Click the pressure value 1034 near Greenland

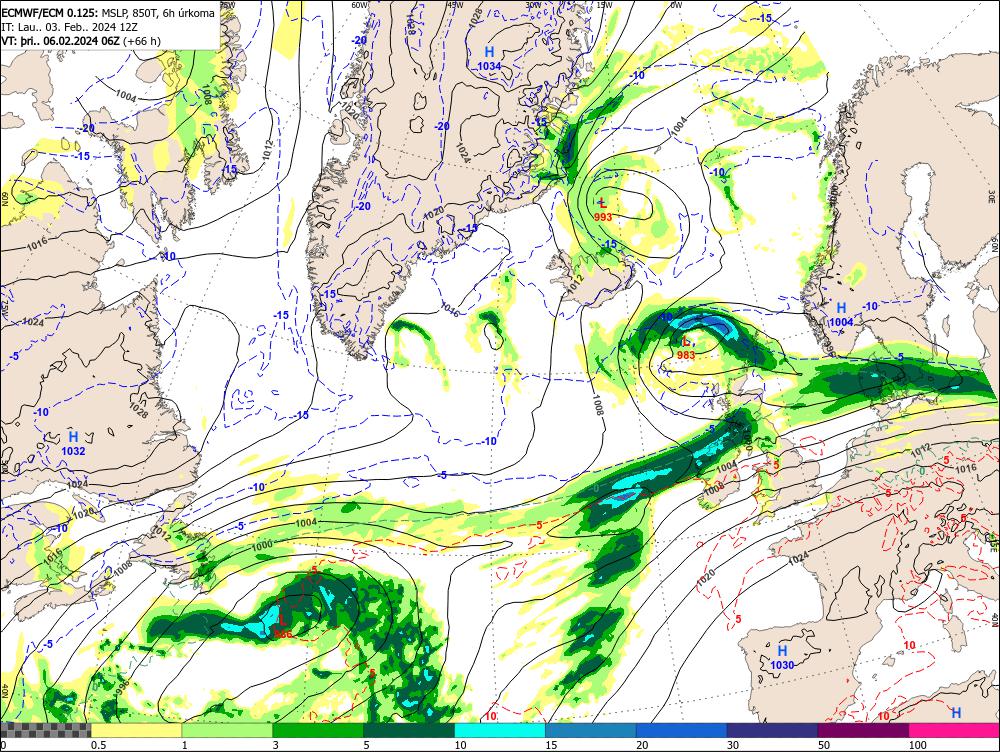[x=489, y=66]
